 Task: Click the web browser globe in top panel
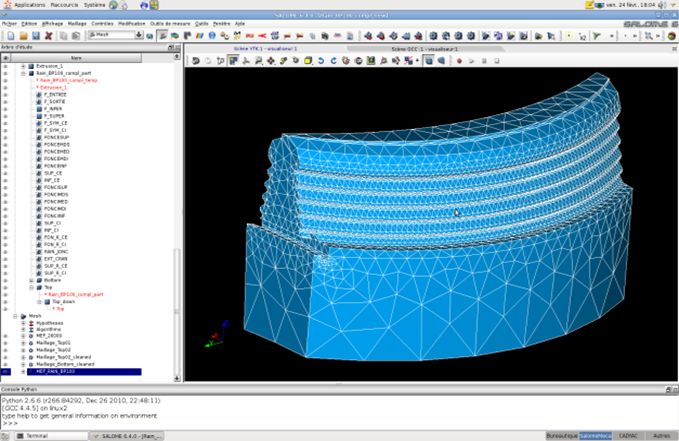coord(113,5)
